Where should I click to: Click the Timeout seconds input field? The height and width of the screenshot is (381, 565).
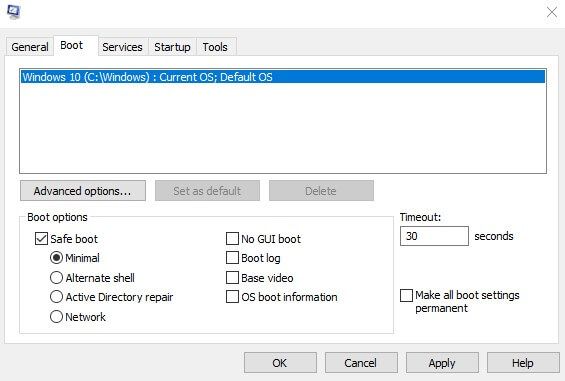(434, 236)
